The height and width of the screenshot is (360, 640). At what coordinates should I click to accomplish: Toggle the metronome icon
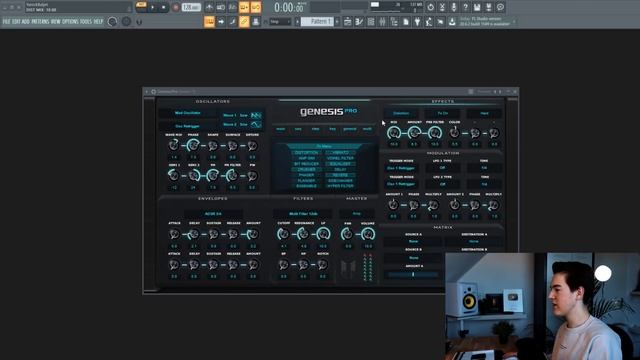209,7
